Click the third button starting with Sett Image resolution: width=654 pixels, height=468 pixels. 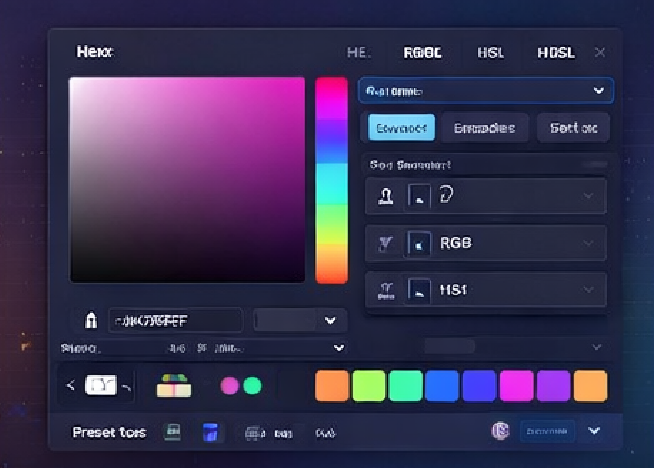pos(574,128)
